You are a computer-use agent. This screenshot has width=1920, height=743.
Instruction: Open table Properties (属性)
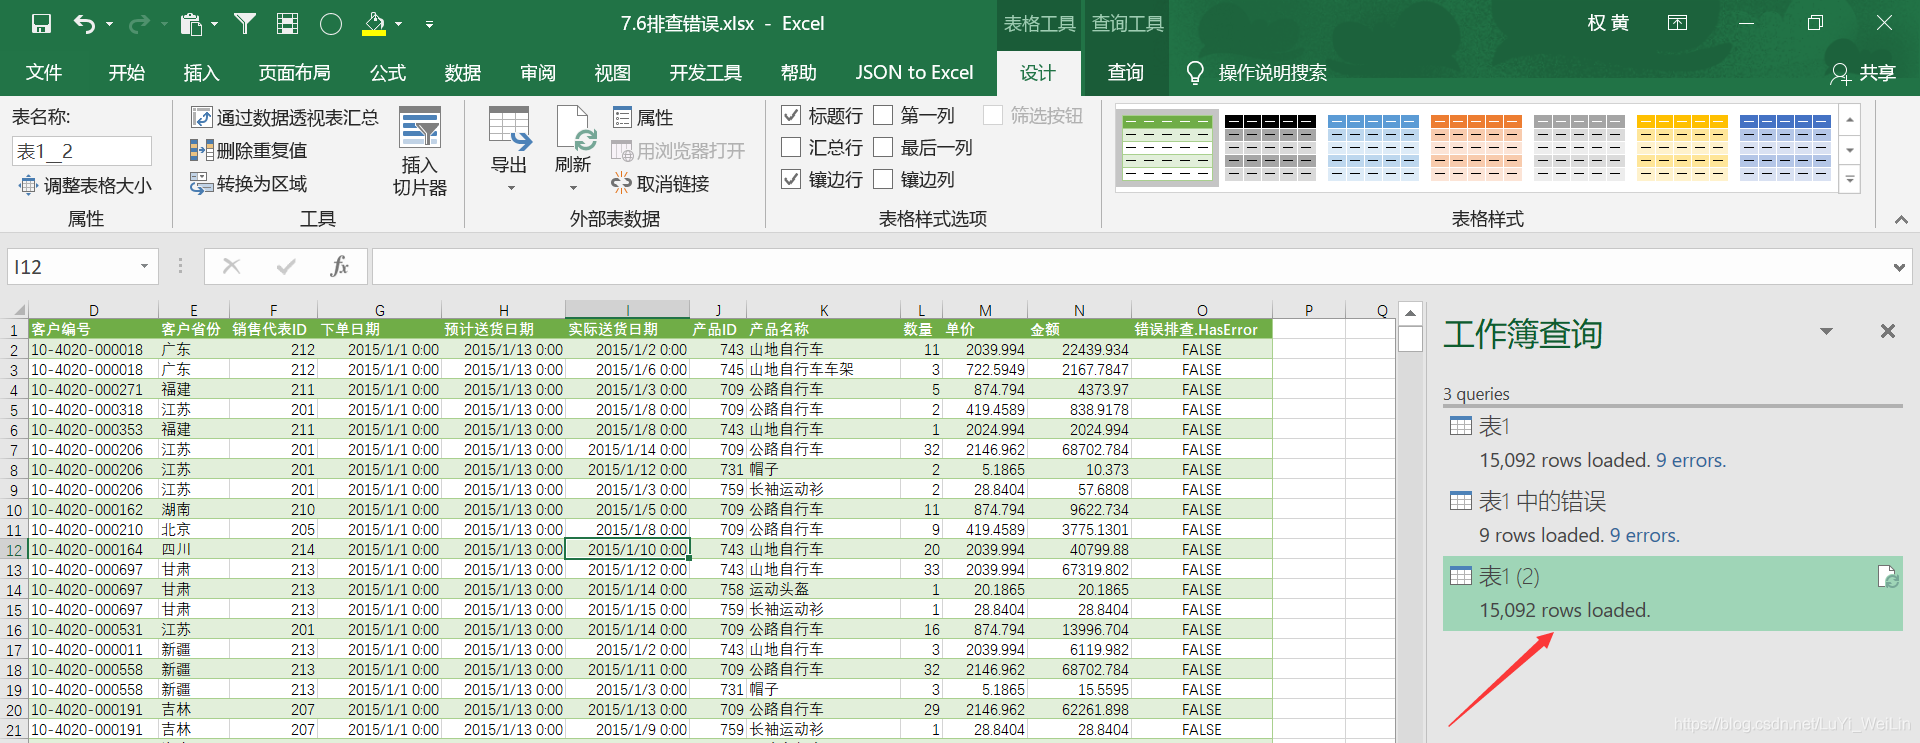[x=643, y=118]
